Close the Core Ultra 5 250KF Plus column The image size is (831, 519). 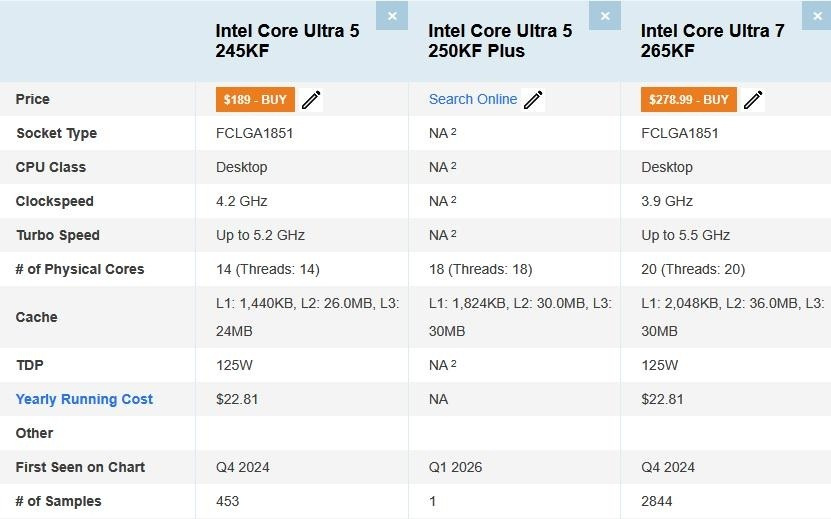point(604,16)
